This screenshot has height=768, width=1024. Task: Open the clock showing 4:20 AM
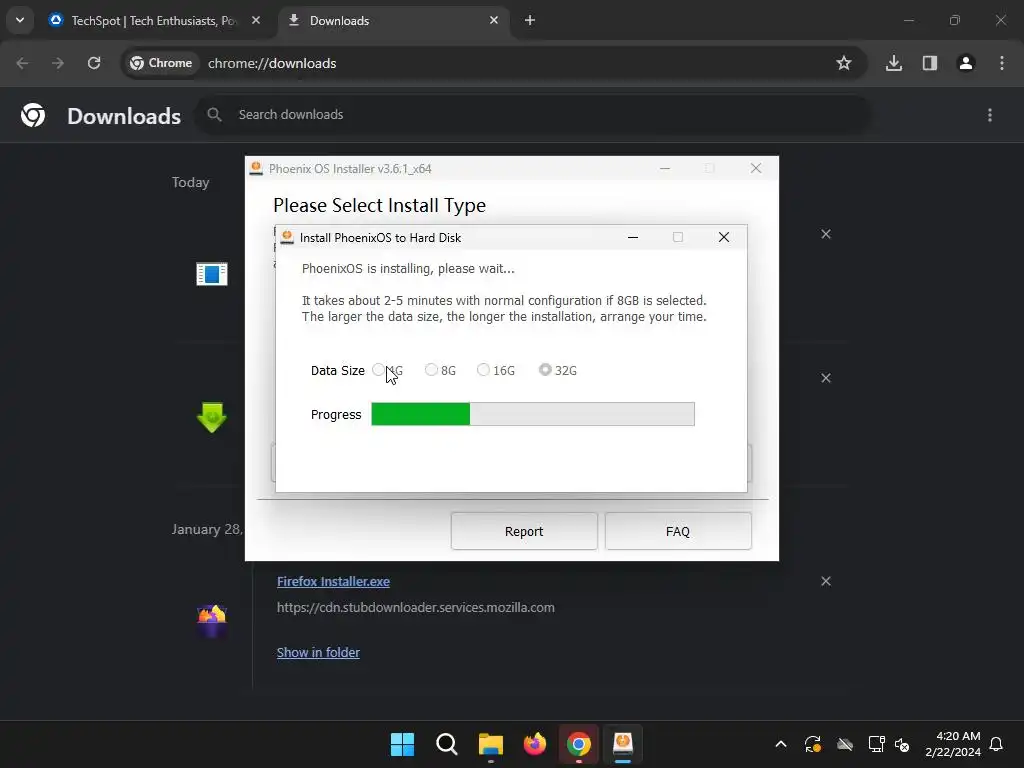953,744
